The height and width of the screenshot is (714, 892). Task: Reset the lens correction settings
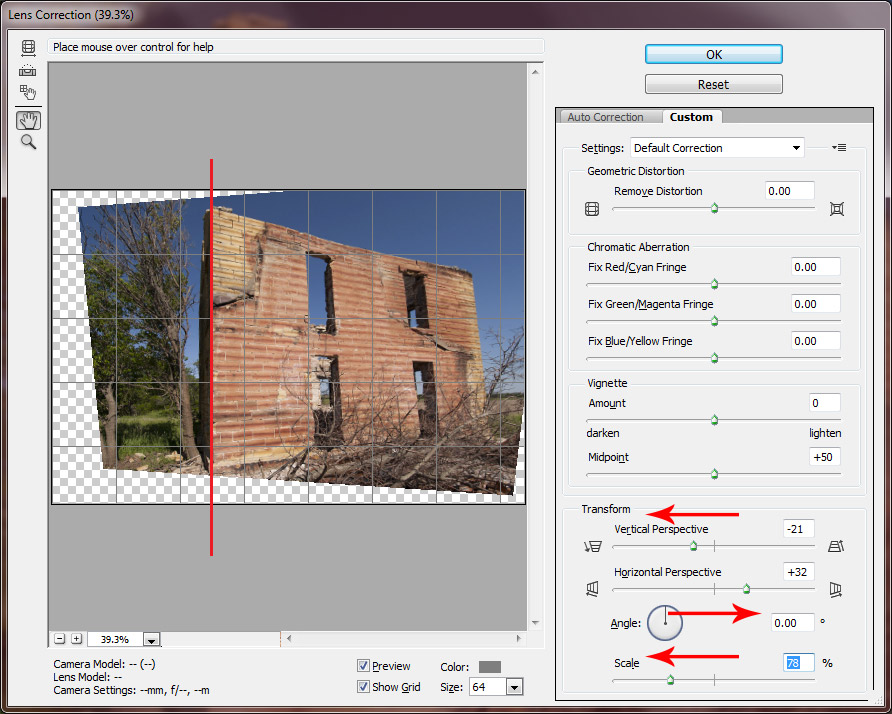point(713,83)
